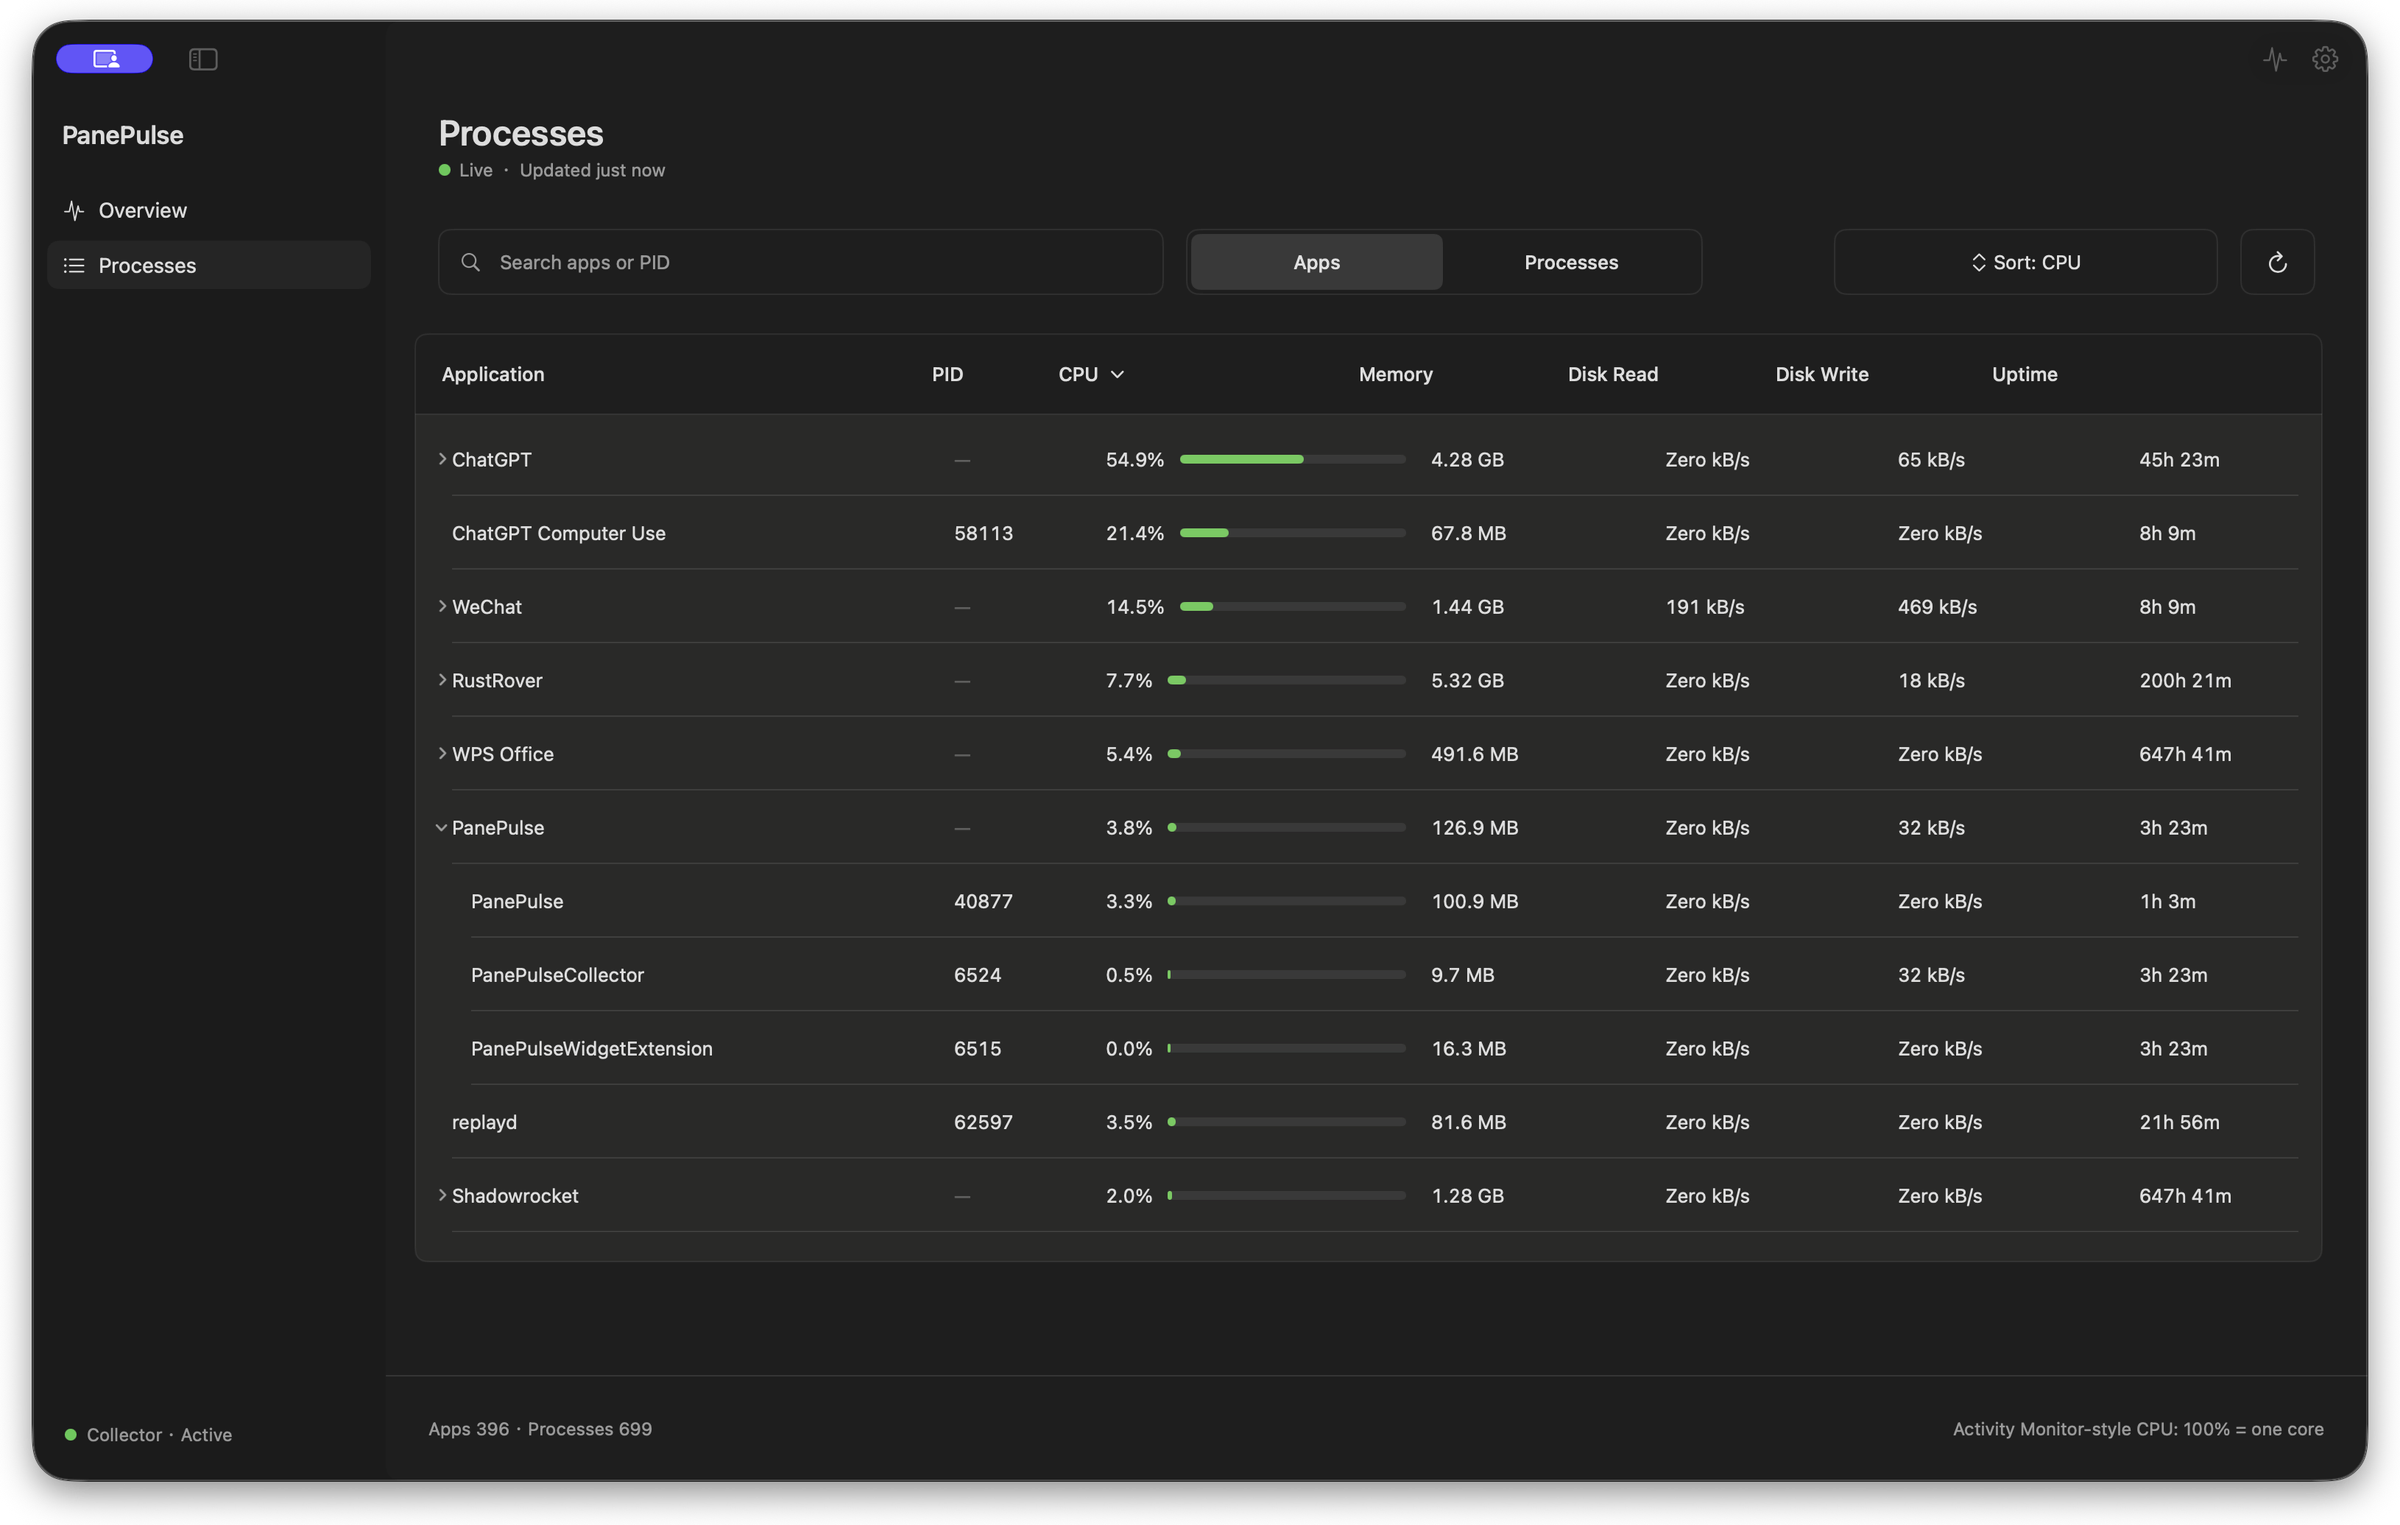Click the 469 kB/s disk write value
Image resolution: width=2400 pixels, height=1525 pixels.
[x=1937, y=606]
